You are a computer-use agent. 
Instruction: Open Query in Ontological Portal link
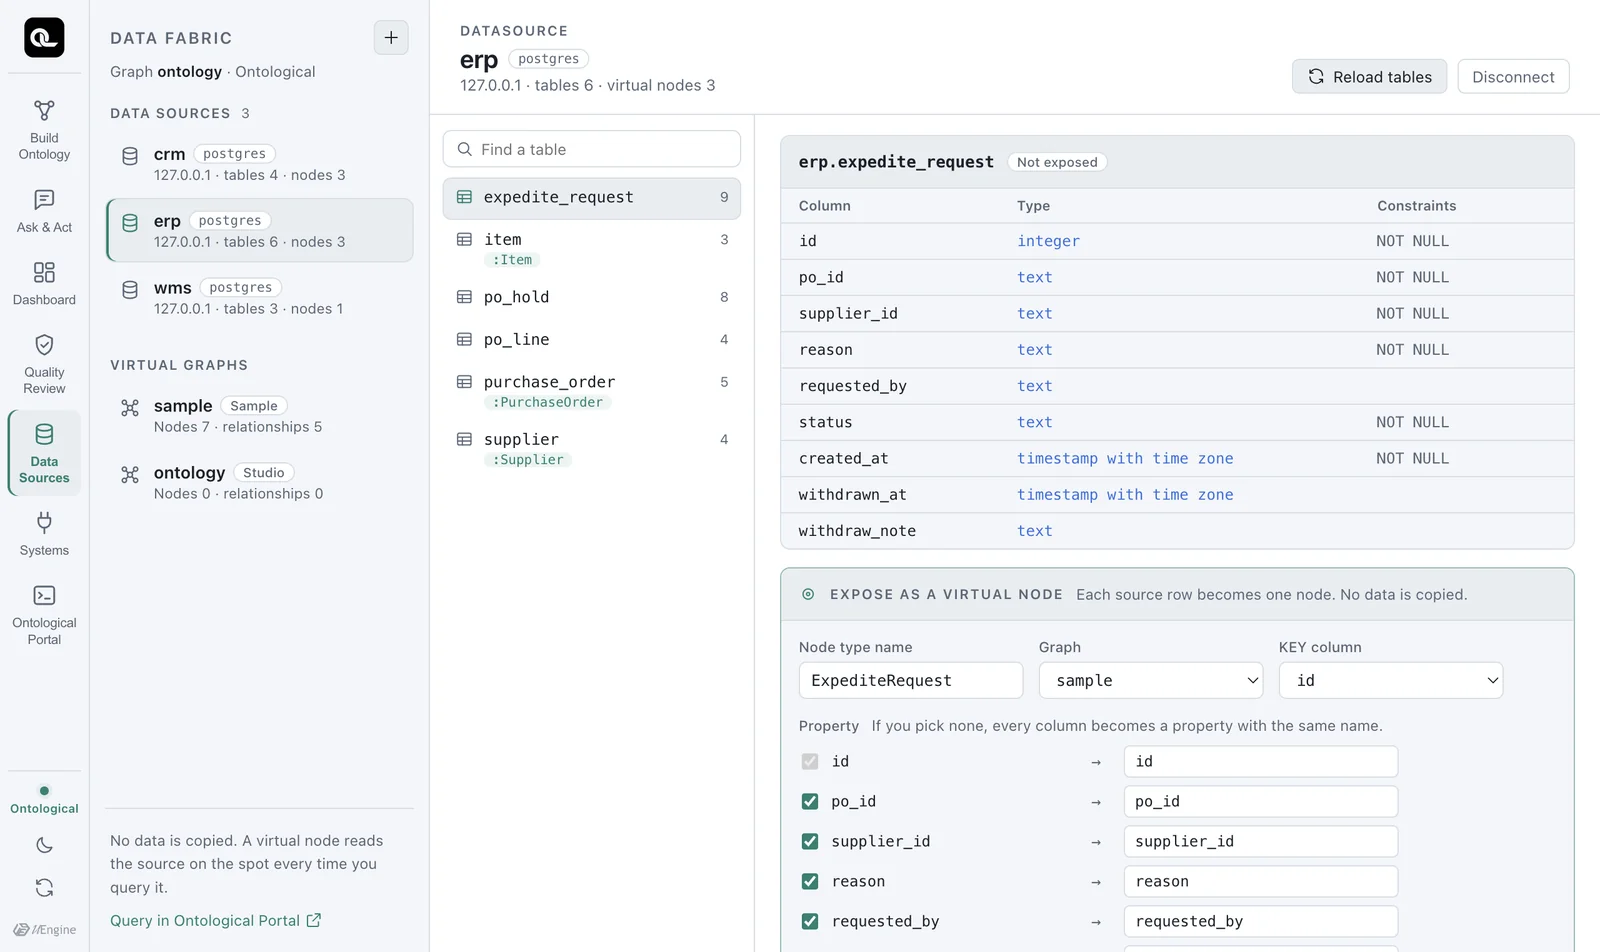coord(215,921)
